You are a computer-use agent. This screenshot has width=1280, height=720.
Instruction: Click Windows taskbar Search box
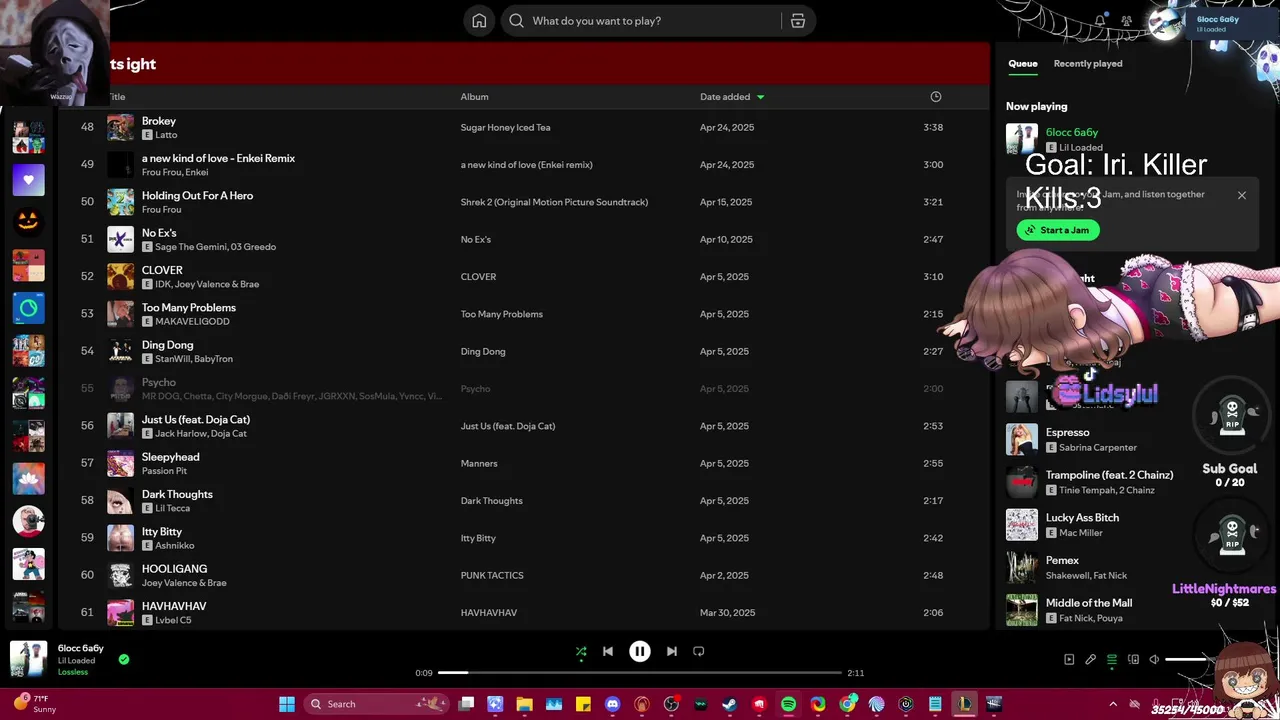pos(375,704)
